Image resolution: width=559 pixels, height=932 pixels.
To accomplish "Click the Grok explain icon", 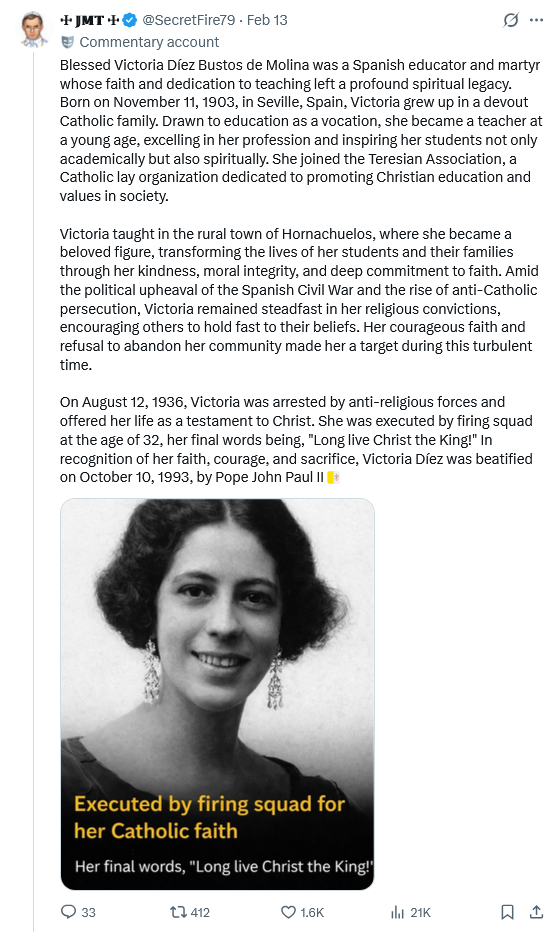I will point(511,20).
